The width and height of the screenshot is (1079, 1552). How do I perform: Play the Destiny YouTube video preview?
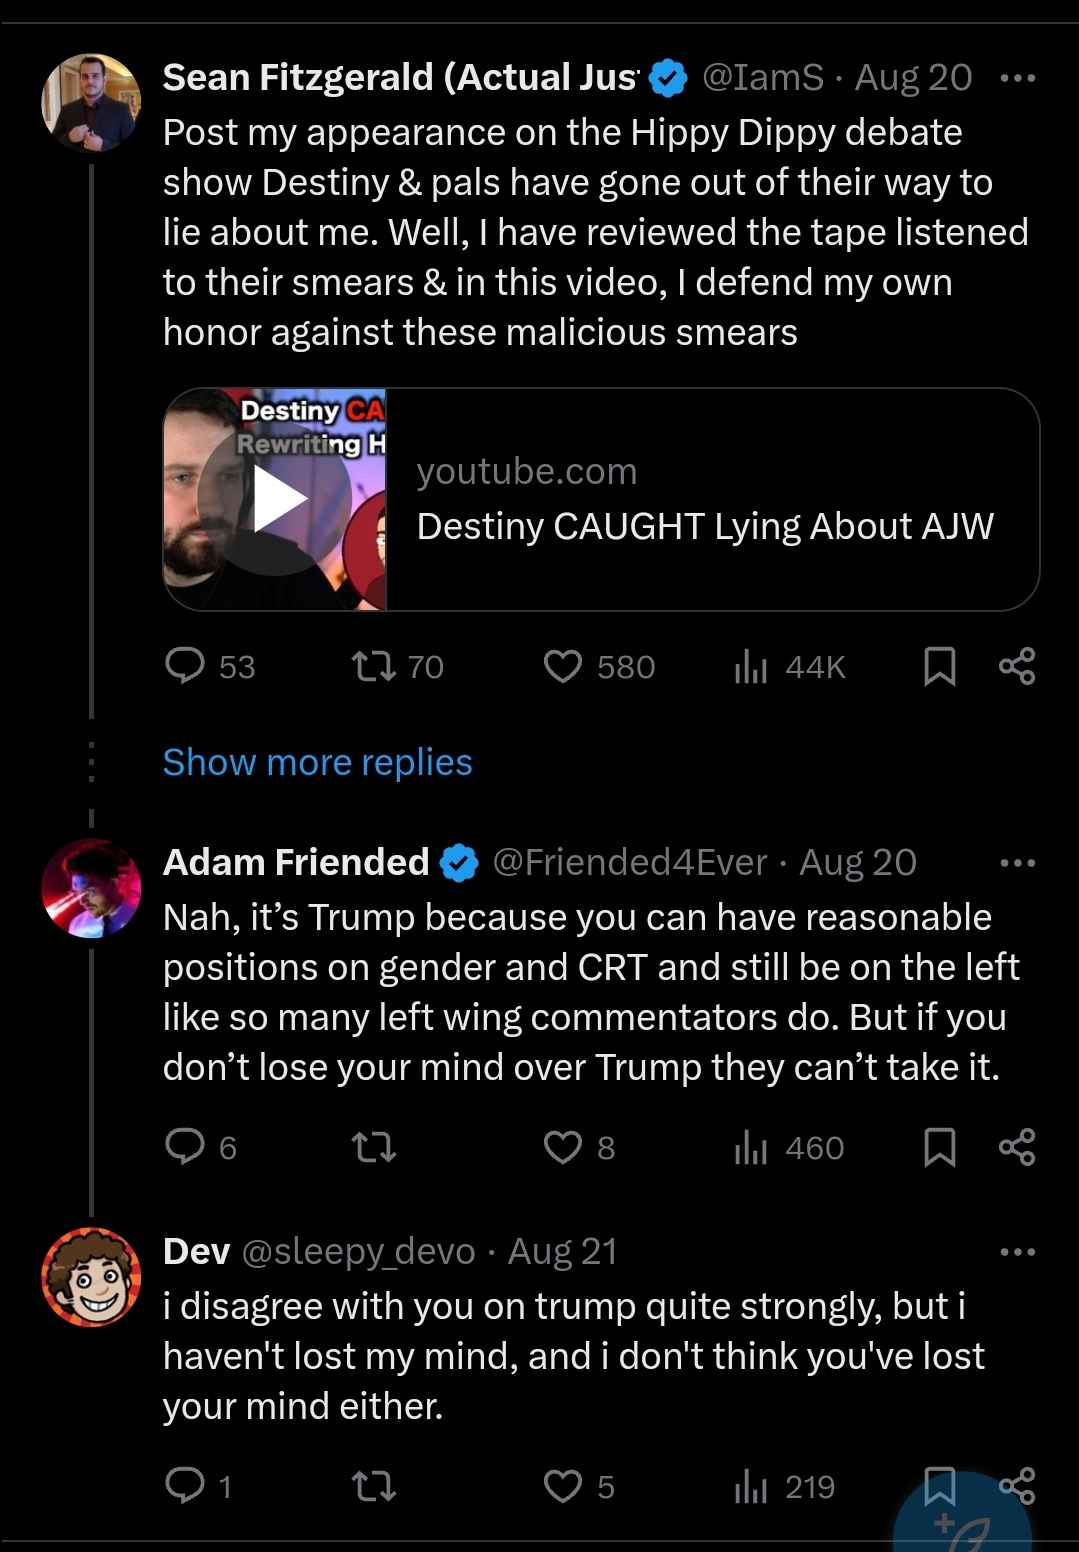point(275,499)
